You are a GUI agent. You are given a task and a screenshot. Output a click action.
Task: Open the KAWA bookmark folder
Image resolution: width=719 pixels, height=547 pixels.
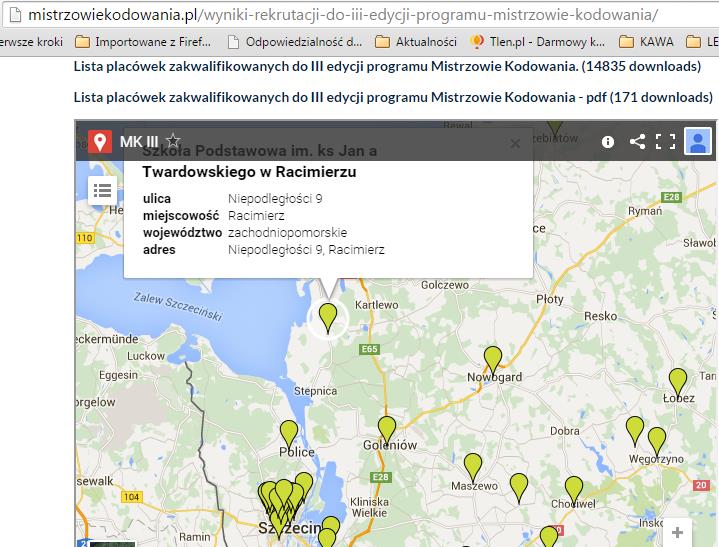(x=646, y=42)
